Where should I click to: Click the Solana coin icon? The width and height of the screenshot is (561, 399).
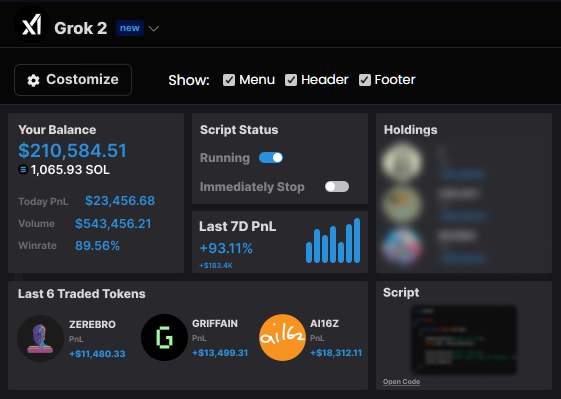pos(23,170)
